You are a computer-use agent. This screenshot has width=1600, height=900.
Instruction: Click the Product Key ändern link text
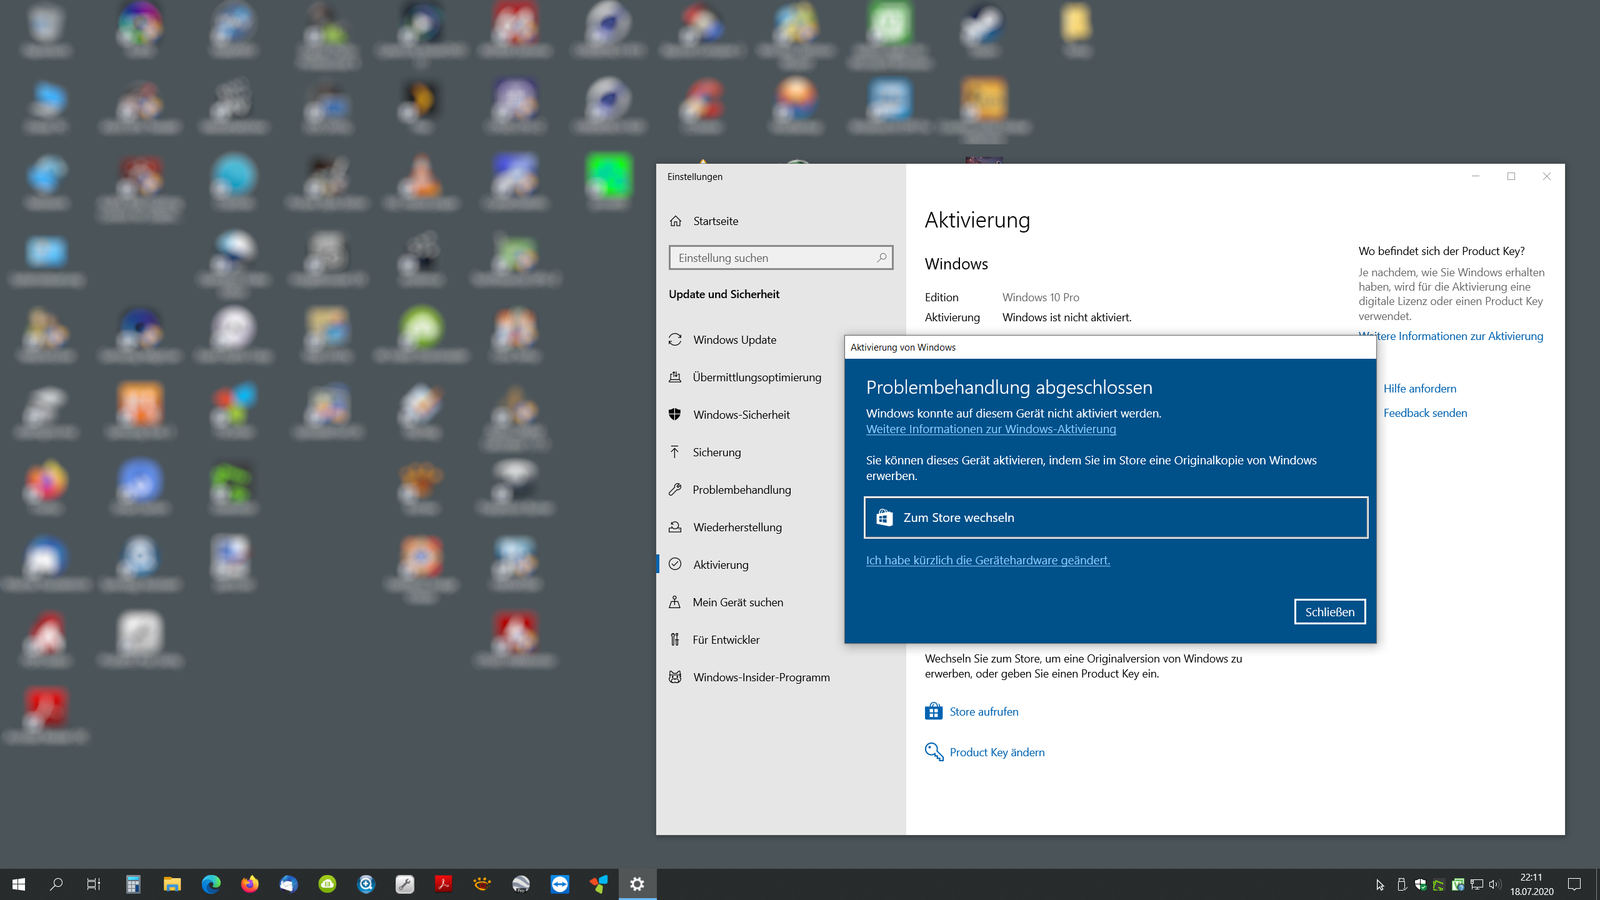pos(997,753)
